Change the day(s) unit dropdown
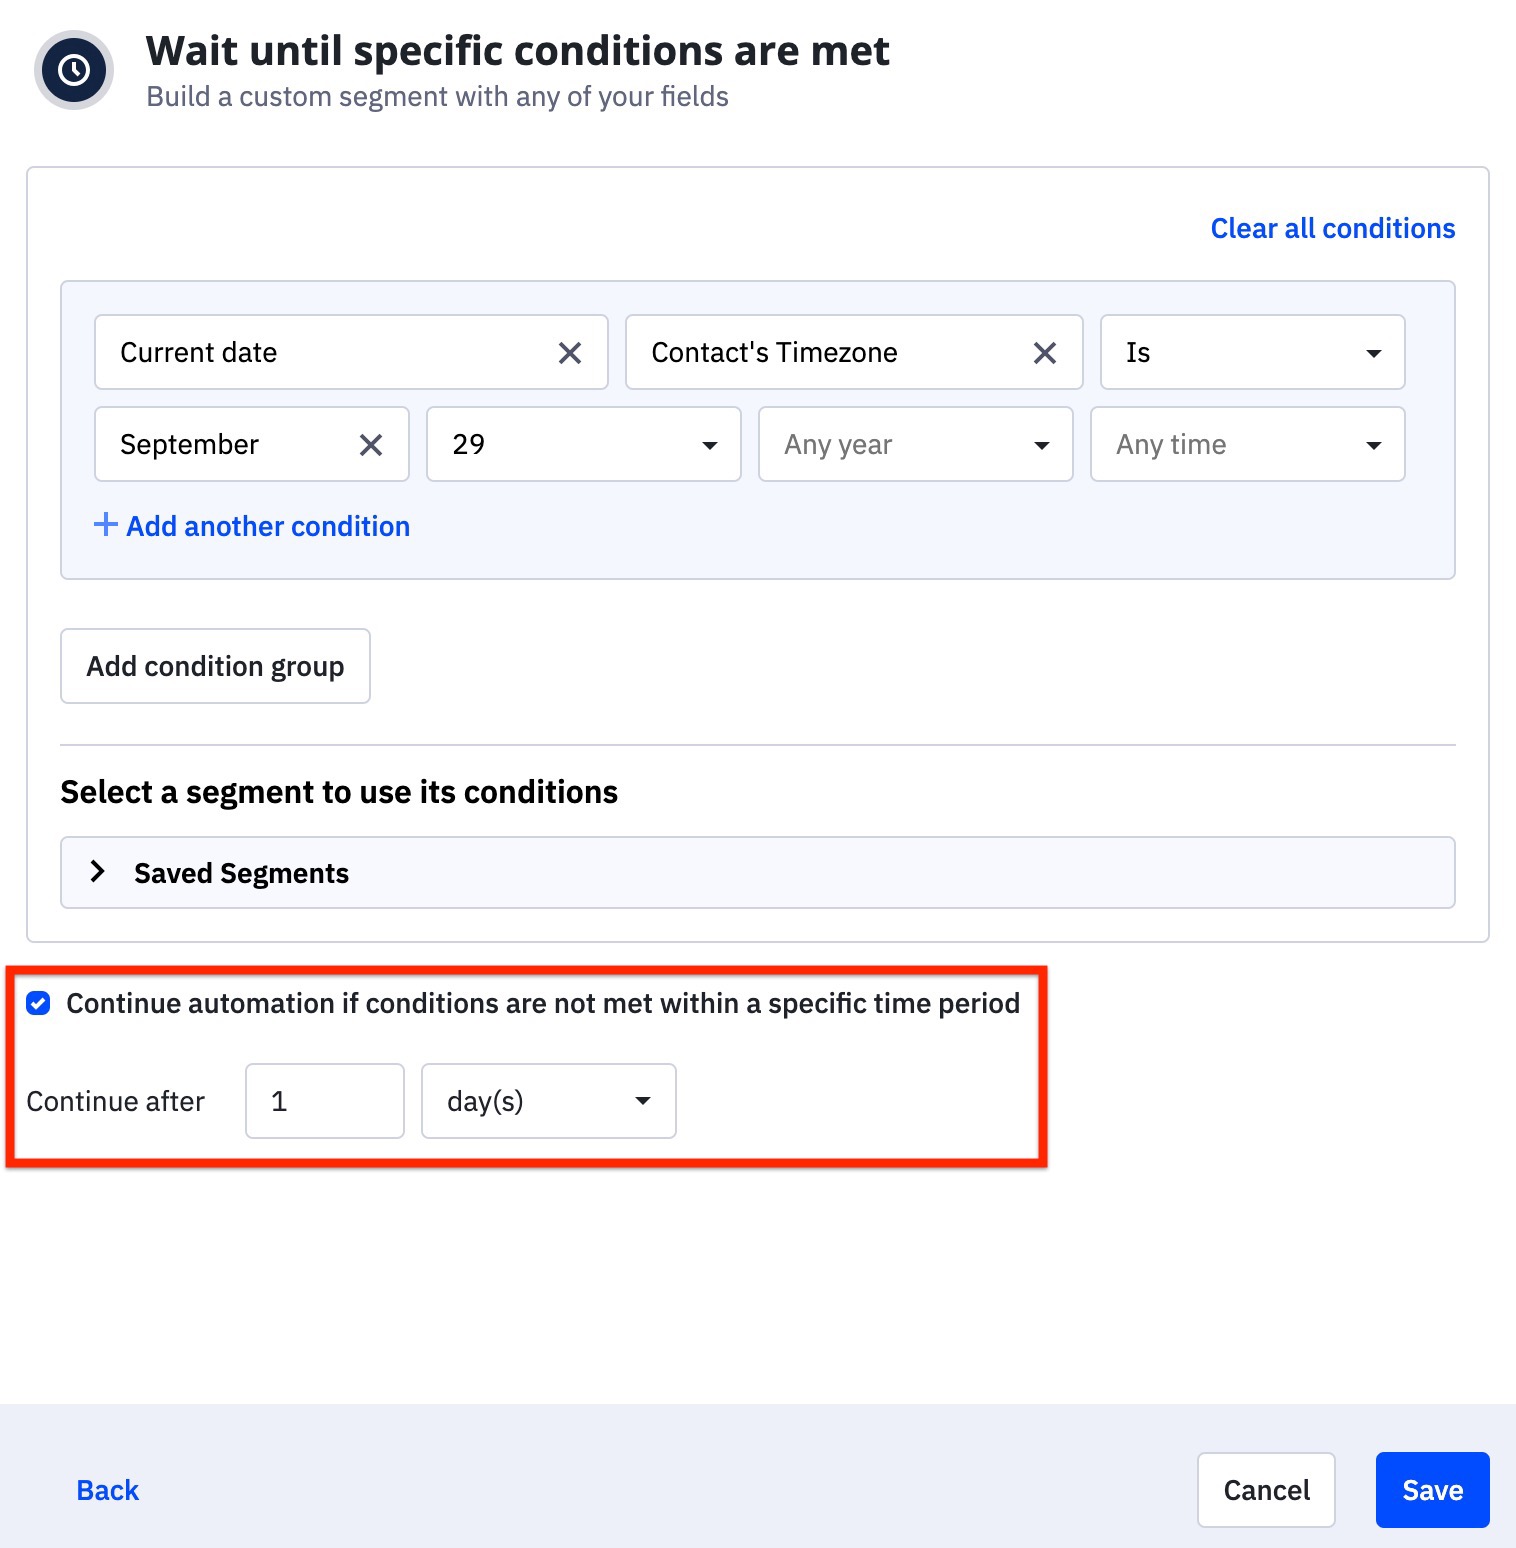This screenshot has width=1516, height=1548. click(548, 1101)
